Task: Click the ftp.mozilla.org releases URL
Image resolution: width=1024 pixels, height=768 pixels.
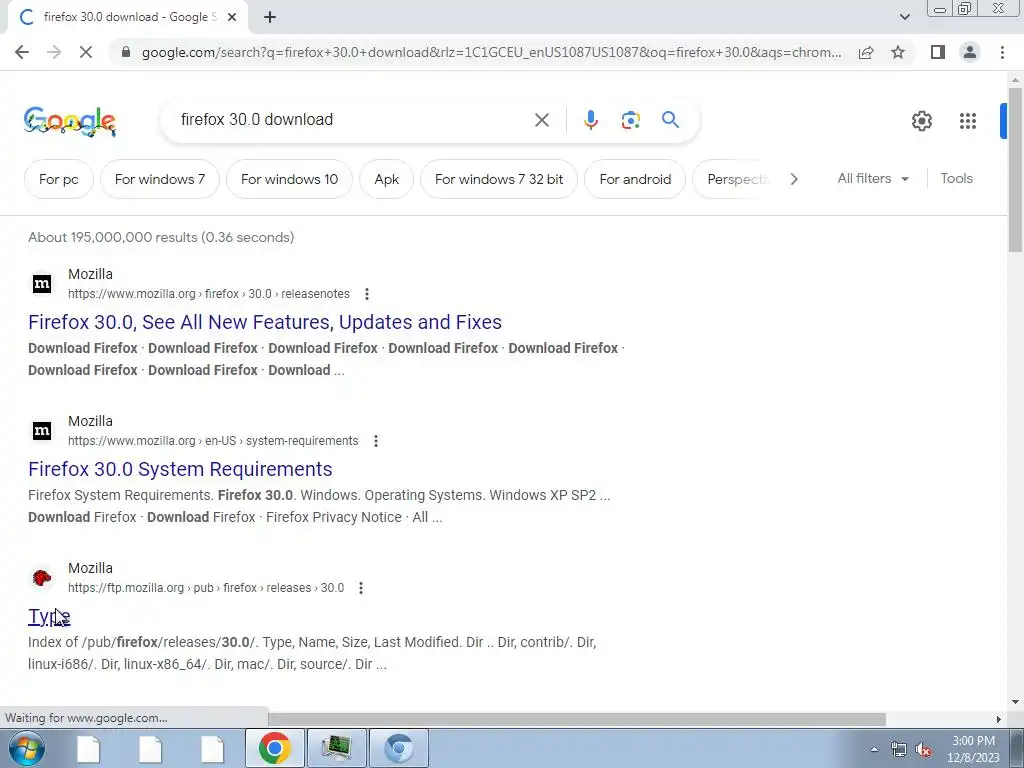Action: pos(206,588)
